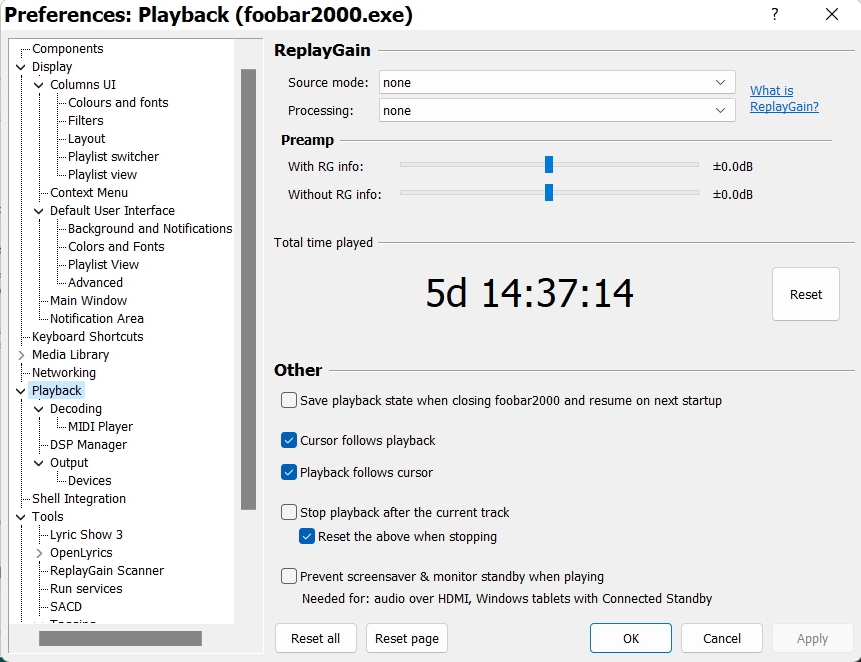The width and height of the screenshot is (861, 662).
Task: Select Advanced under Default User Interface
Action: click(x=95, y=282)
